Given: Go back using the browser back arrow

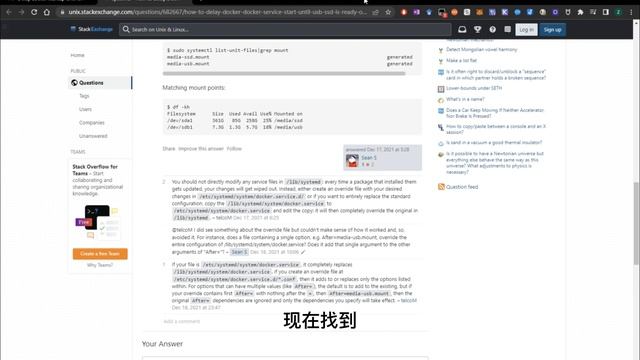Looking at the screenshot, I should pyautogui.click(x=9, y=12).
